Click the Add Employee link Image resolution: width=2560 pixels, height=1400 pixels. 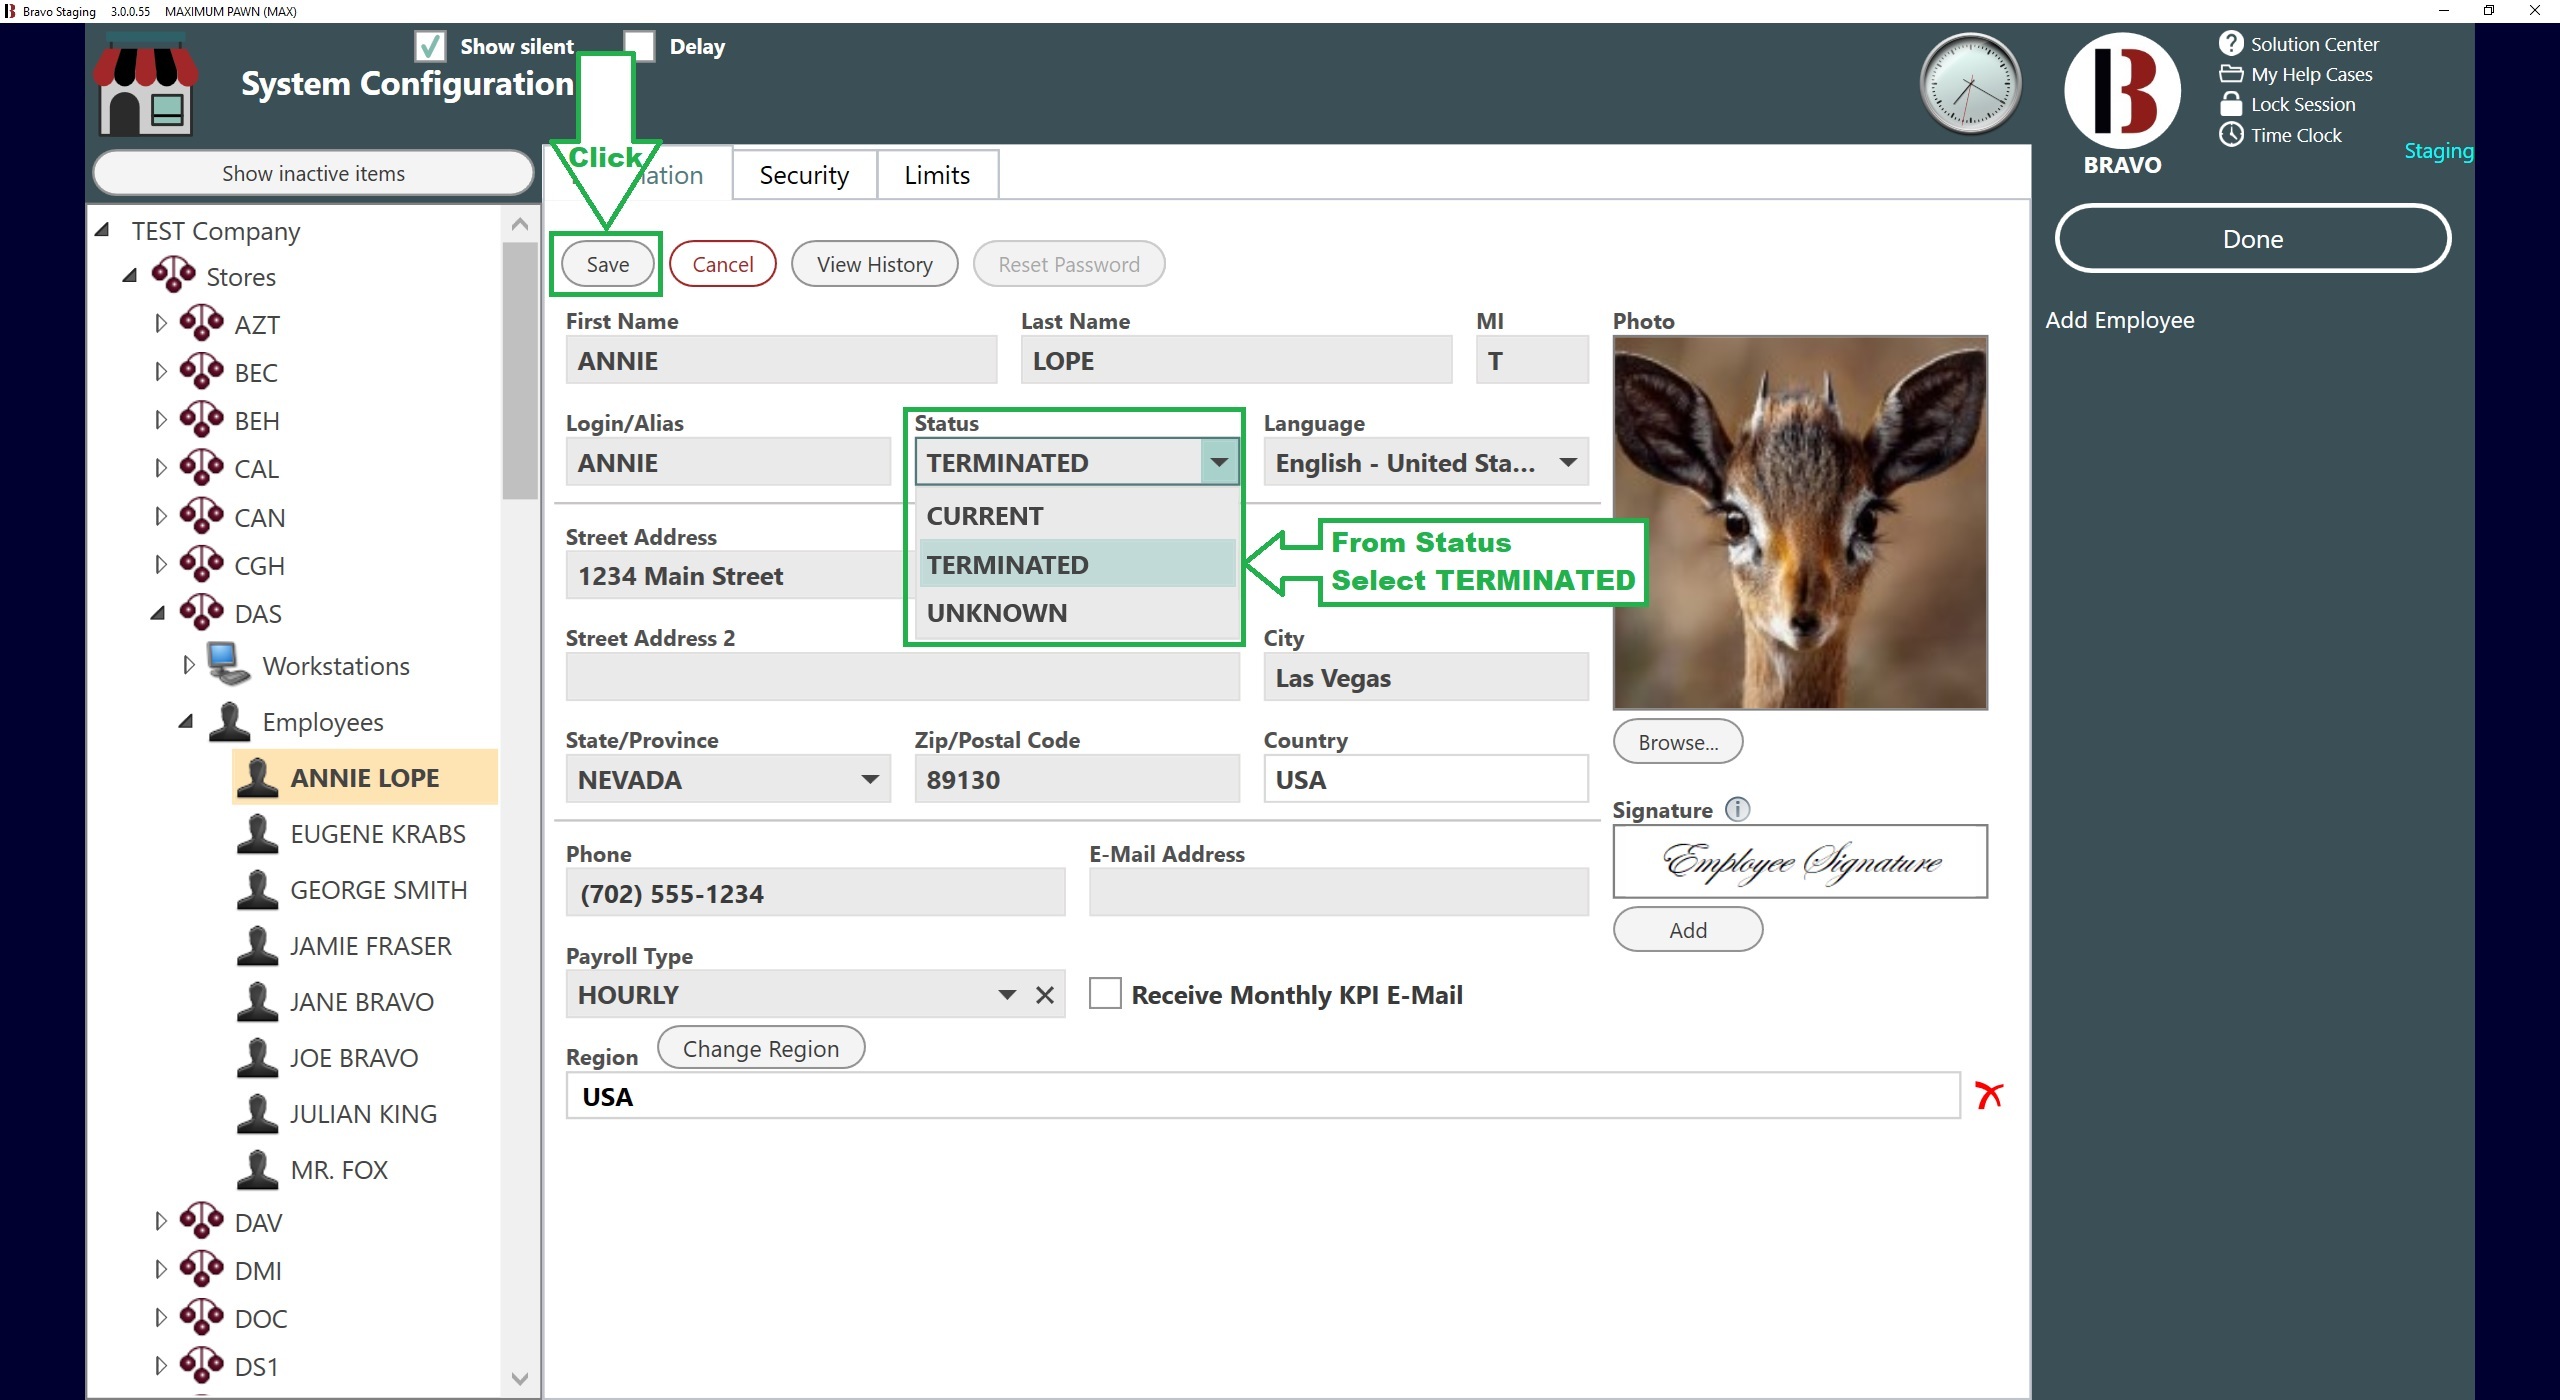2119,320
